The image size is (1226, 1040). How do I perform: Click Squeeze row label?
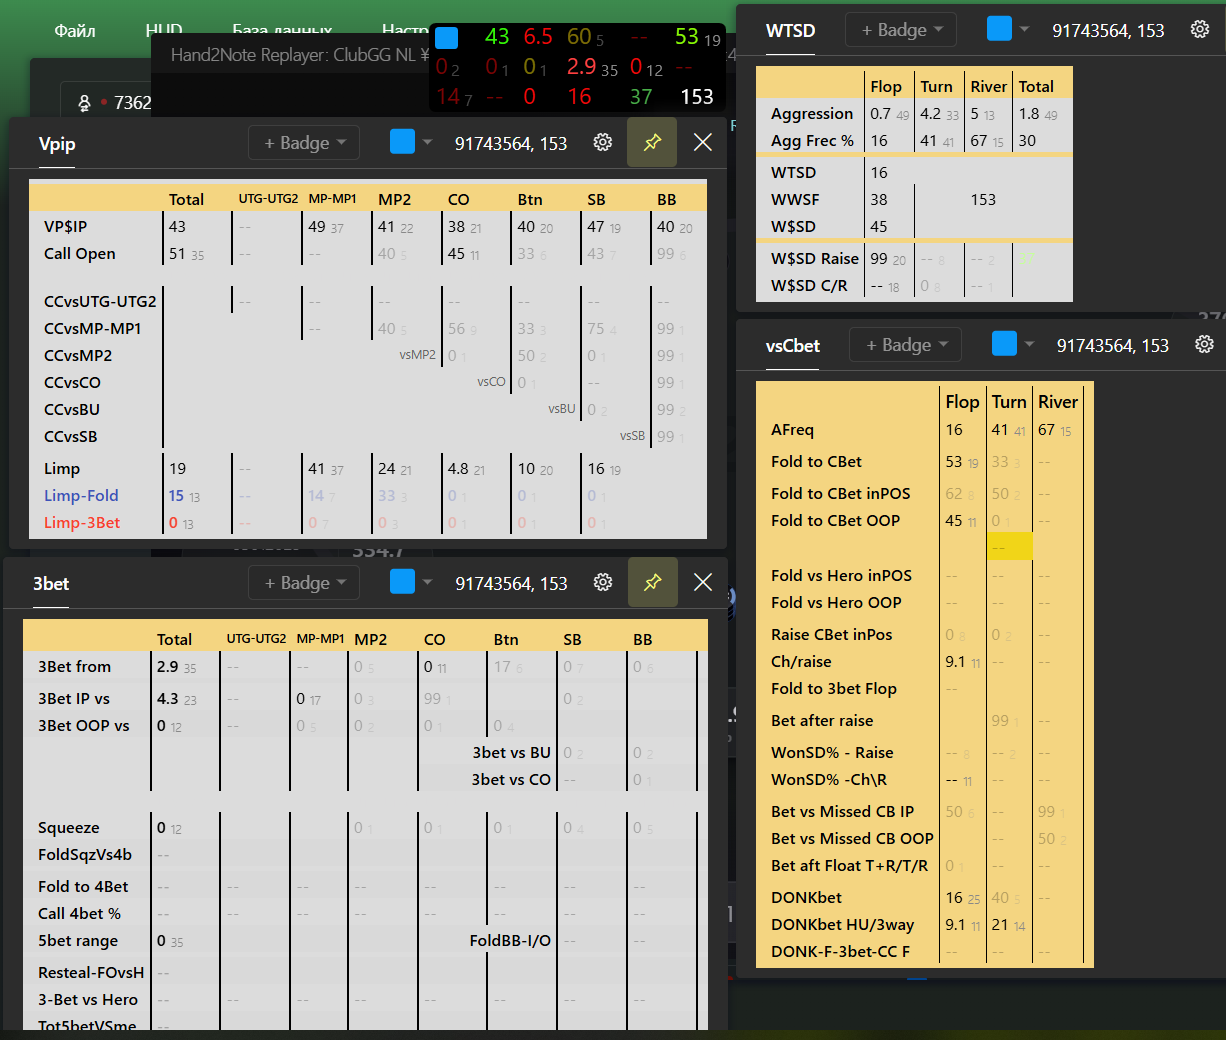pyautogui.click(x=69, y=828)
